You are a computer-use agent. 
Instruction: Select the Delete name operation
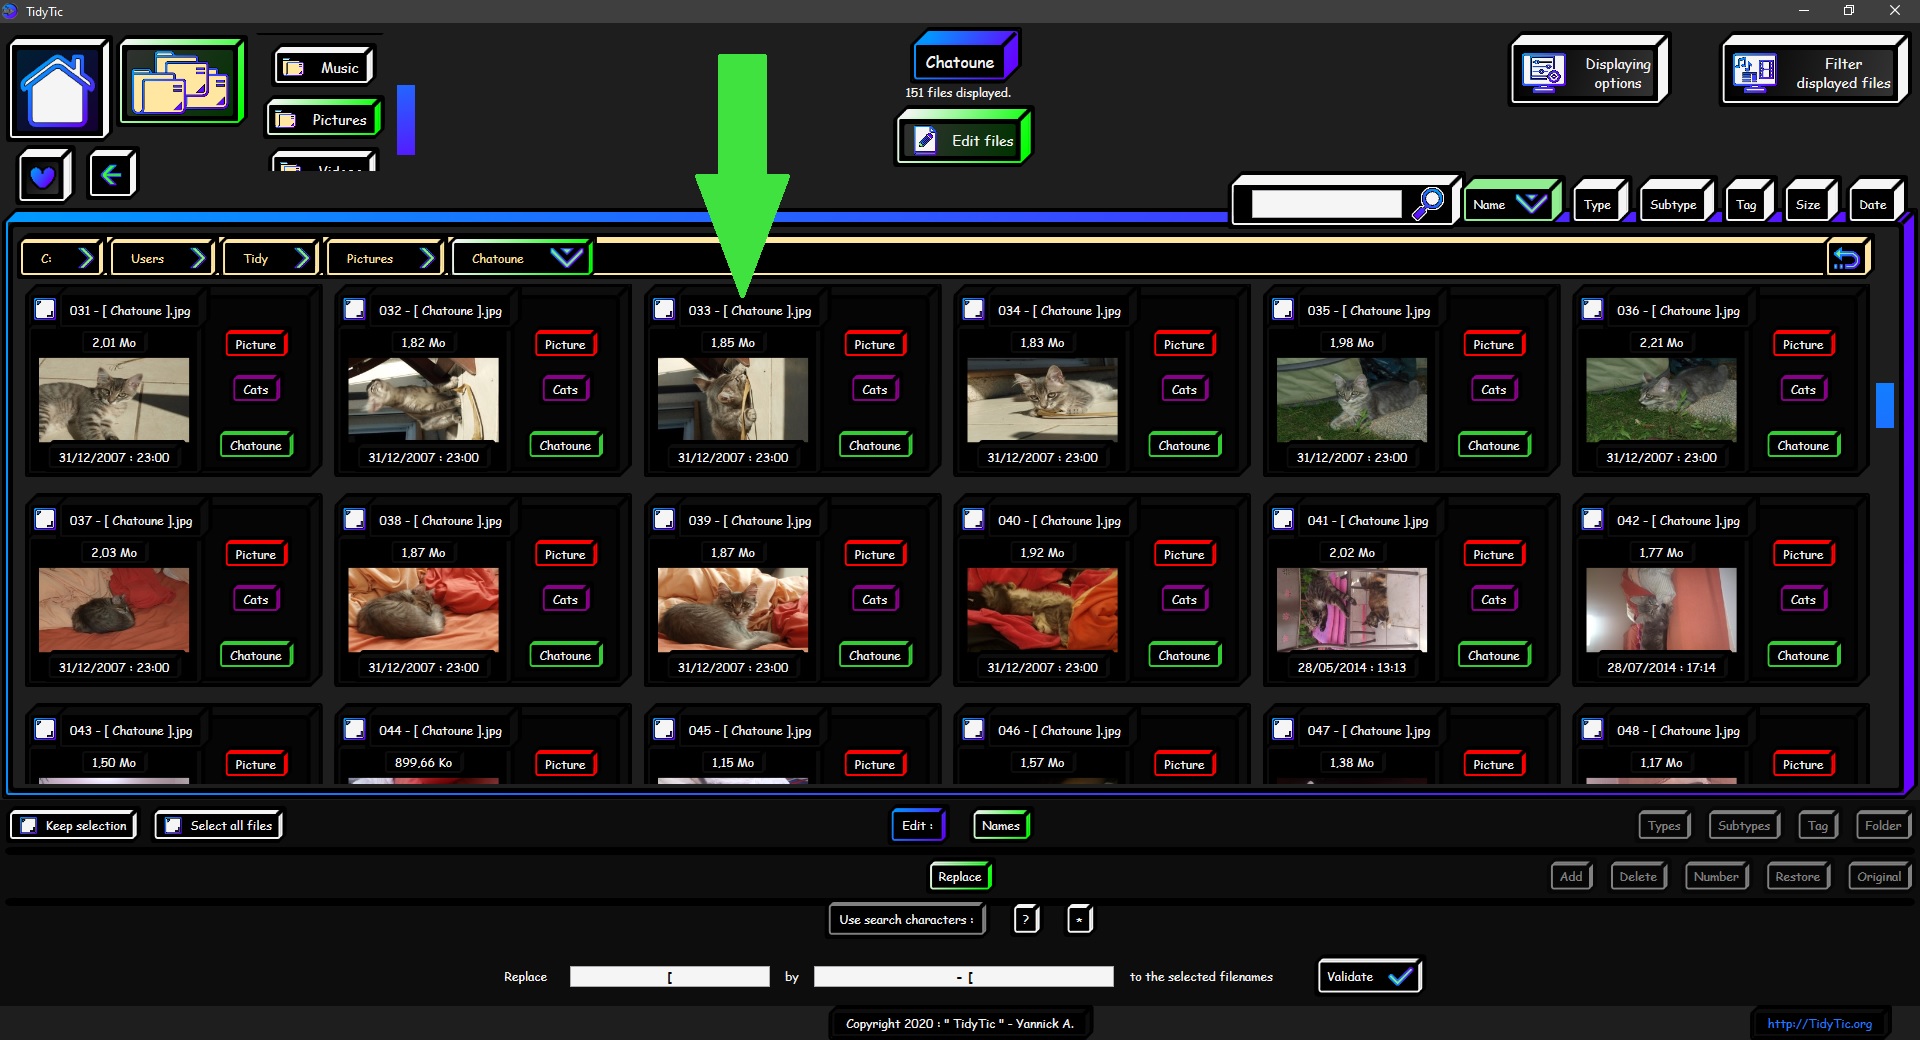[x=1638, y=876]
